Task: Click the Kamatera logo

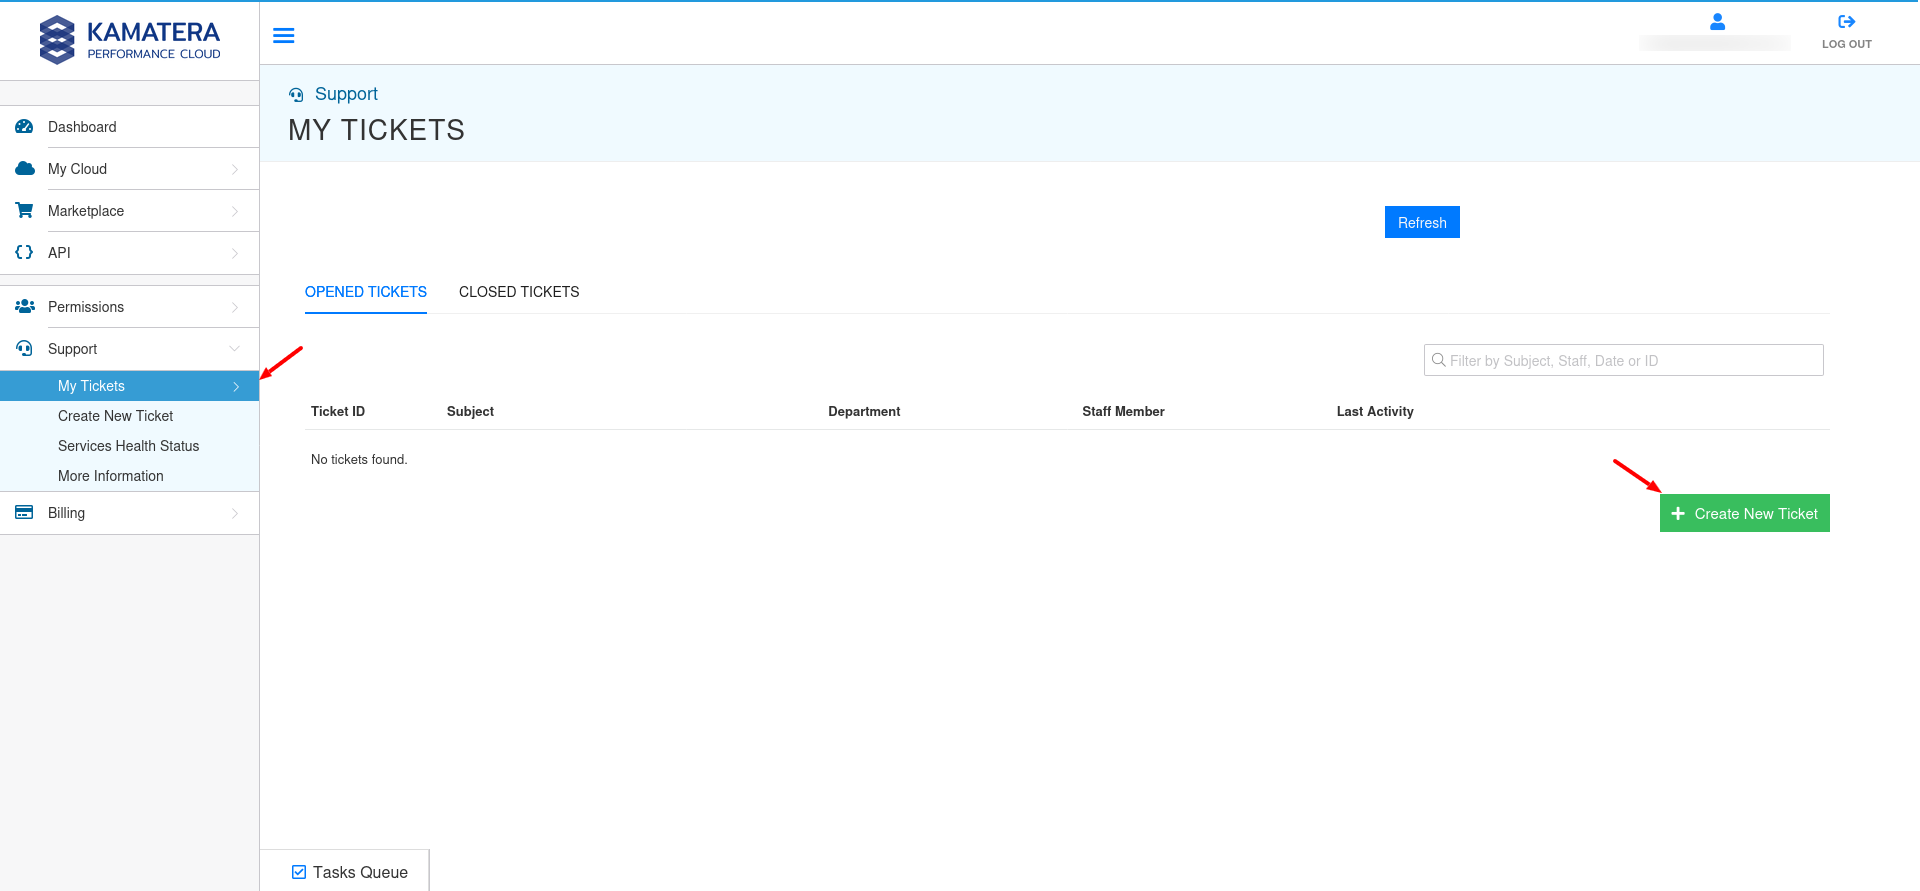Action: (x=130, y=40)
